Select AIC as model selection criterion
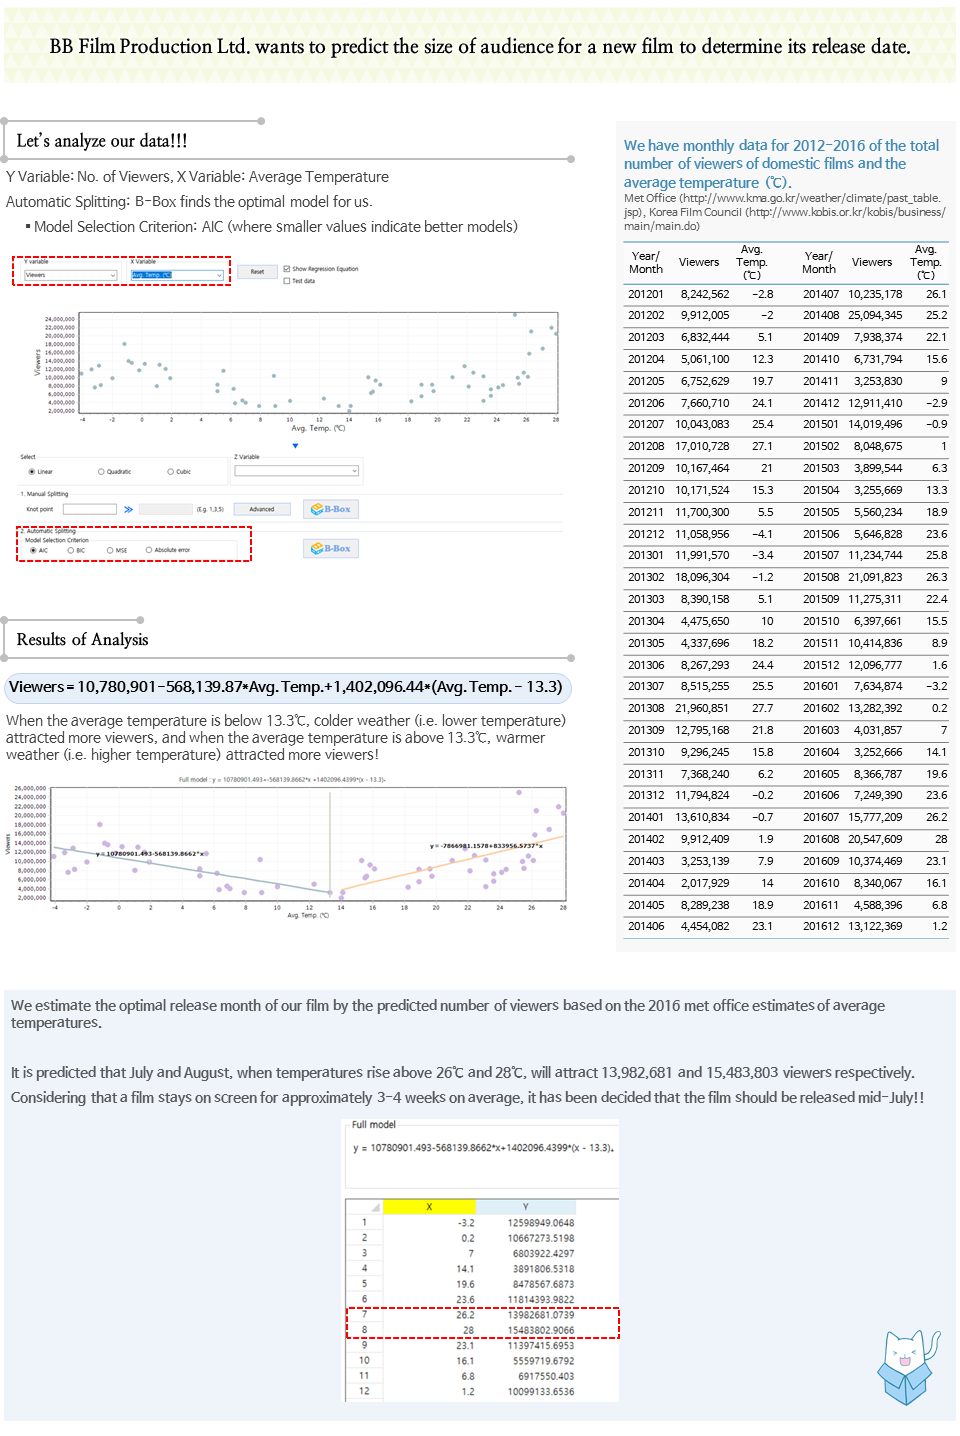Image resolution: width=960 pixels, height=1436 pixels. click(33, 550)
